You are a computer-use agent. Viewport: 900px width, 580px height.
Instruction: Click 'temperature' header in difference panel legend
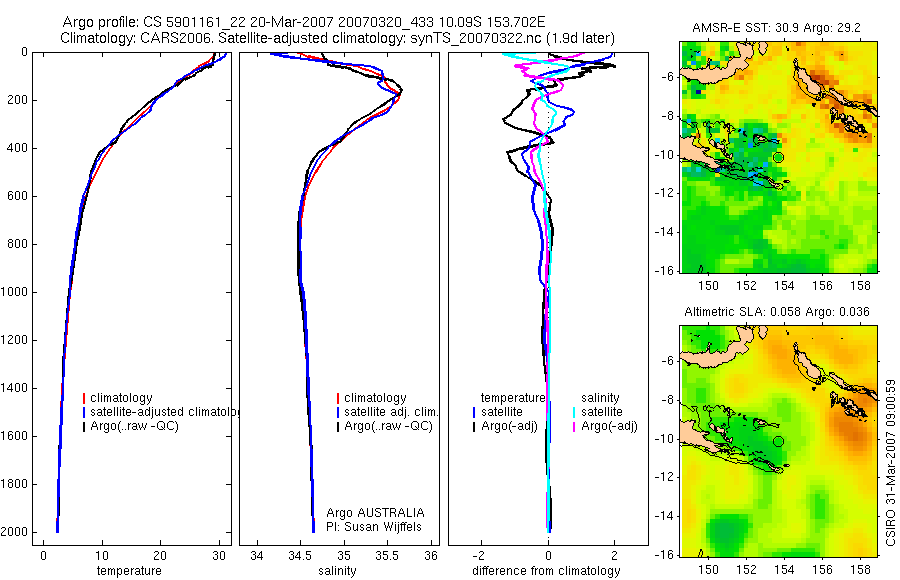click(513, 398)
